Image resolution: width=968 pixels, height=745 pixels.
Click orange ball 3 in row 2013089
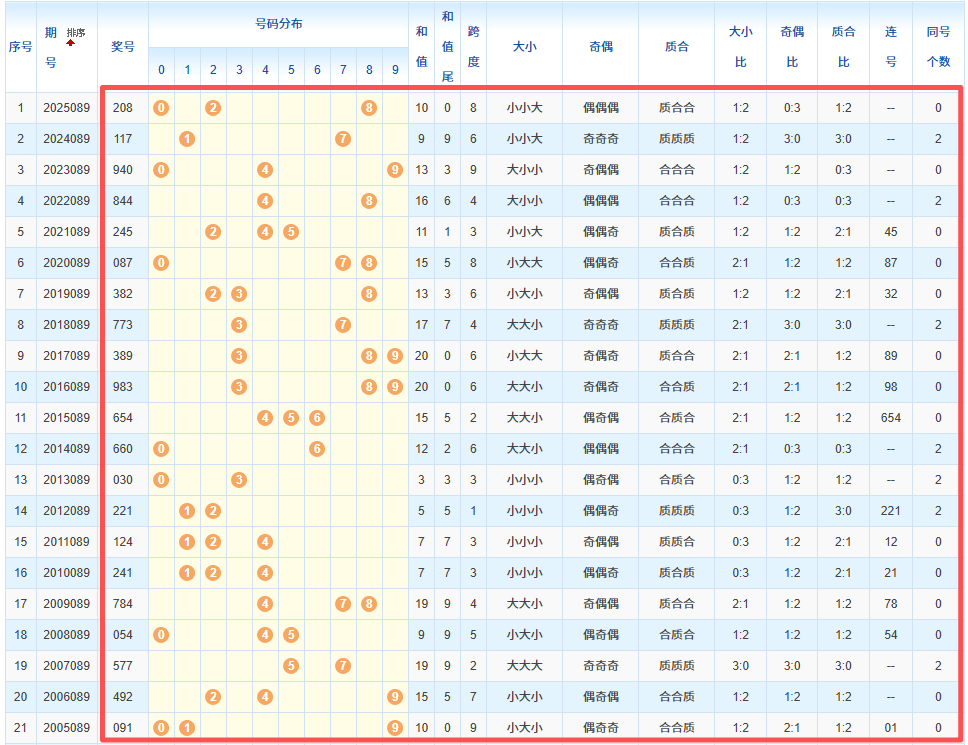239,480
